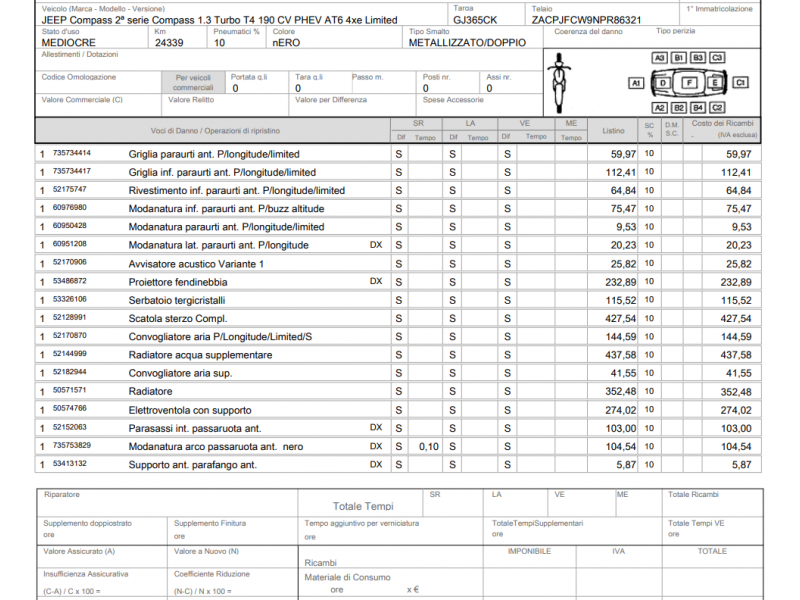
Task: Click the "Spese Accessorie" field label
Action: [x=453, y=99]
